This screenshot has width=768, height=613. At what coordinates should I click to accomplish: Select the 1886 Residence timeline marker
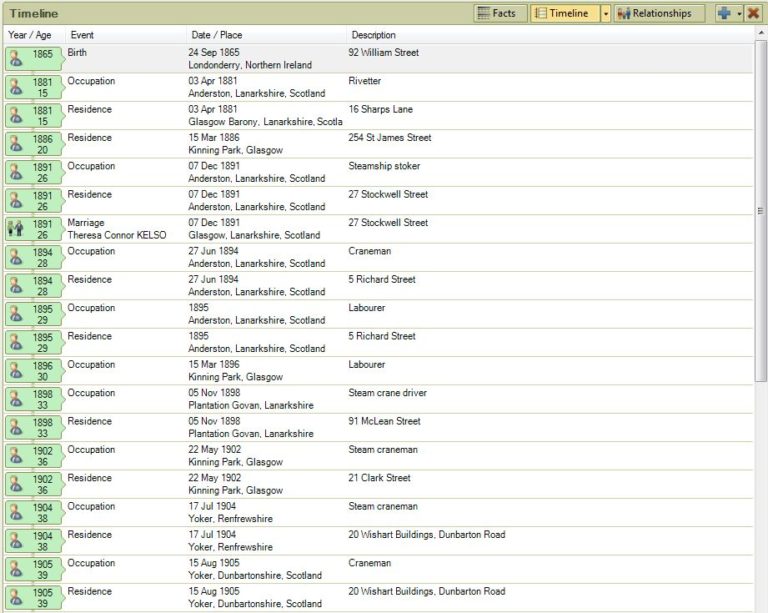click(34, 144)
